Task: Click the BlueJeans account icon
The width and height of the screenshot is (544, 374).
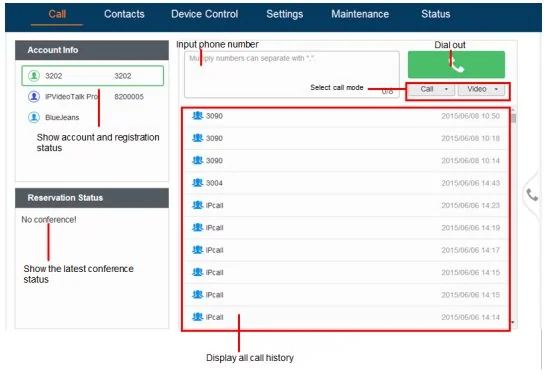Action: click(34, 117)
